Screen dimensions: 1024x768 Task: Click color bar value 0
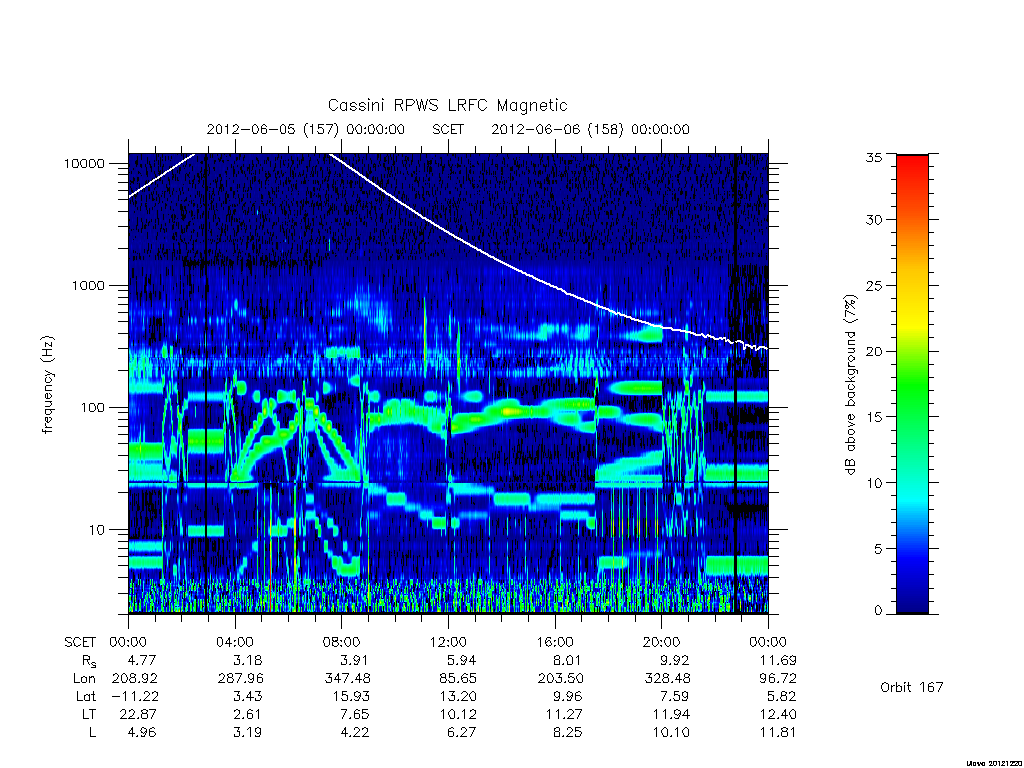[x=878, y=611]
